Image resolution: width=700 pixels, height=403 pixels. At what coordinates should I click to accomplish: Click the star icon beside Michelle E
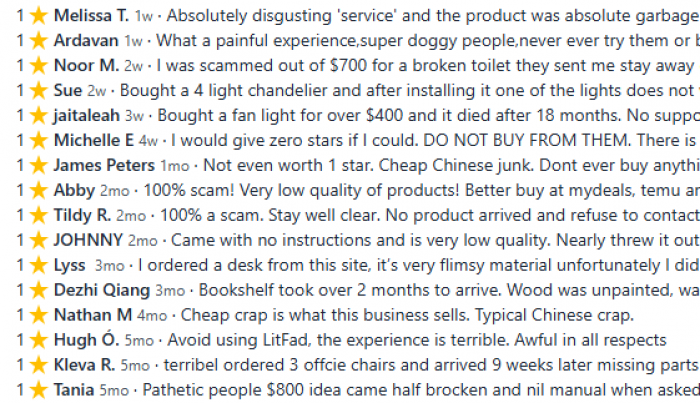point(39,141)
